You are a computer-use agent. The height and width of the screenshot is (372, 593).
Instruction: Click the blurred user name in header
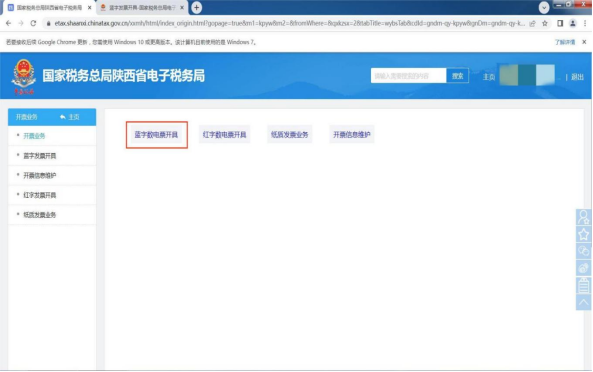(527, 75)
